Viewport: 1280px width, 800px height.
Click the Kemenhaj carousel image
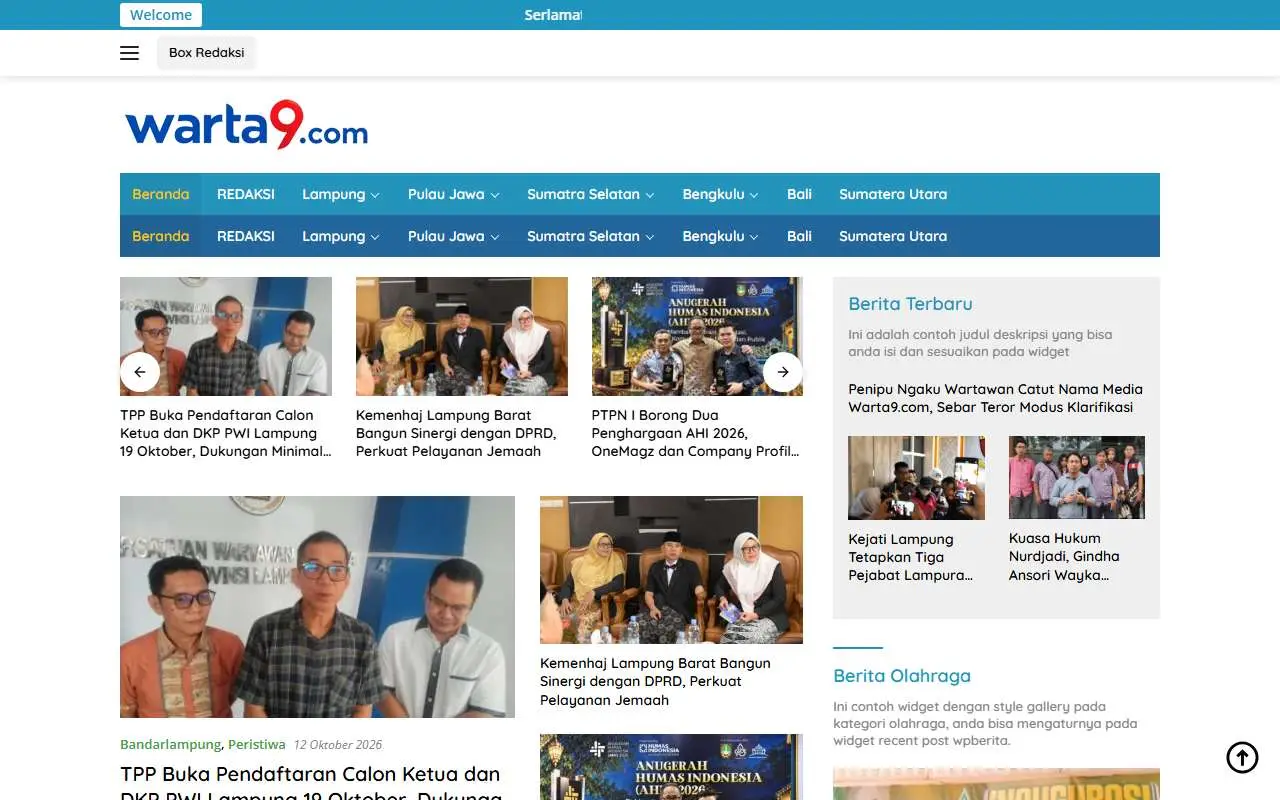pyautogui.click(x=462, y=336)
